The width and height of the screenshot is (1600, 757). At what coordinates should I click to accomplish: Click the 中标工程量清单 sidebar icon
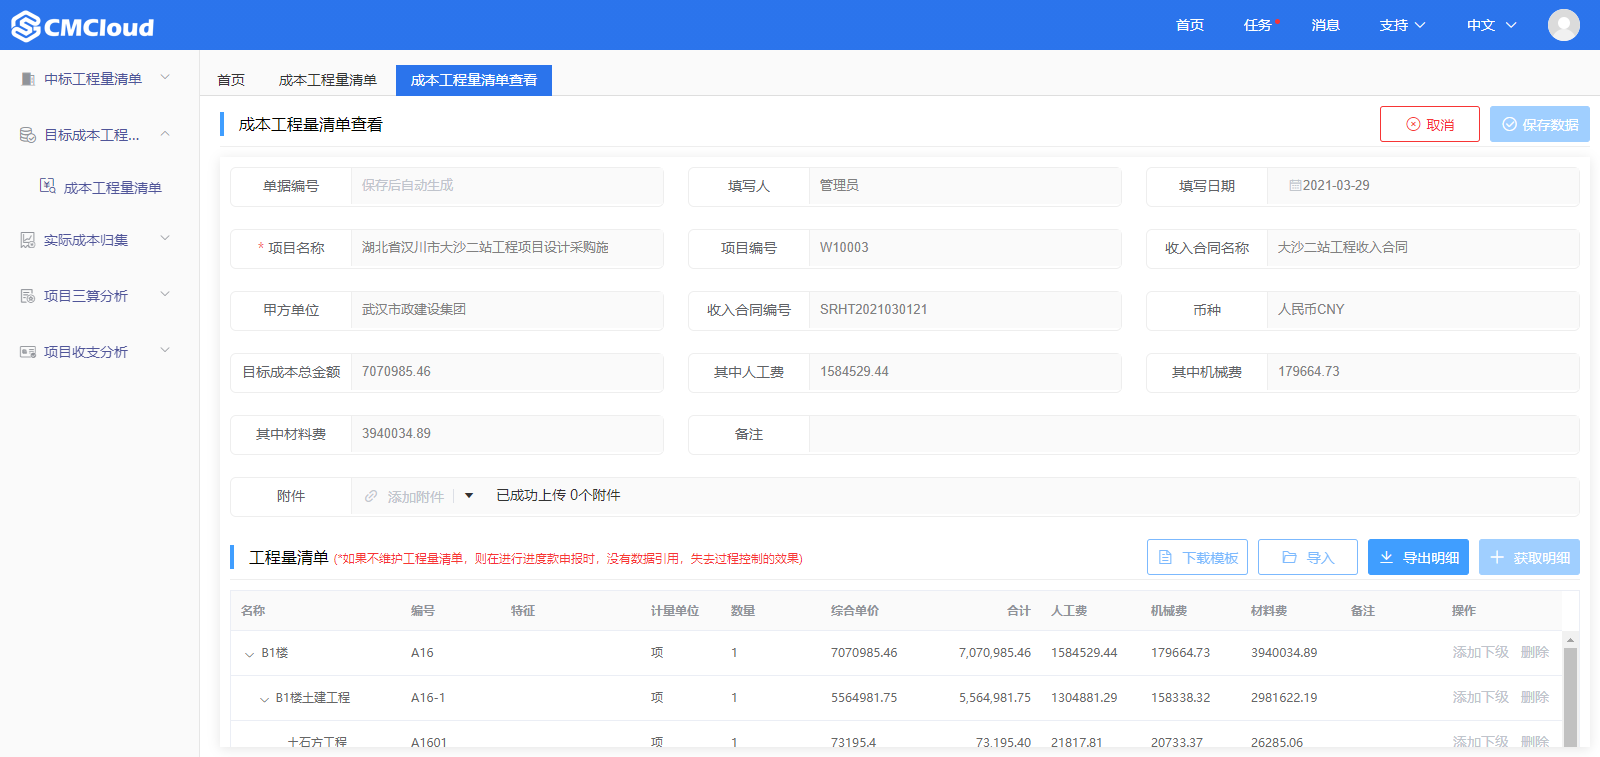pos(28,79)
